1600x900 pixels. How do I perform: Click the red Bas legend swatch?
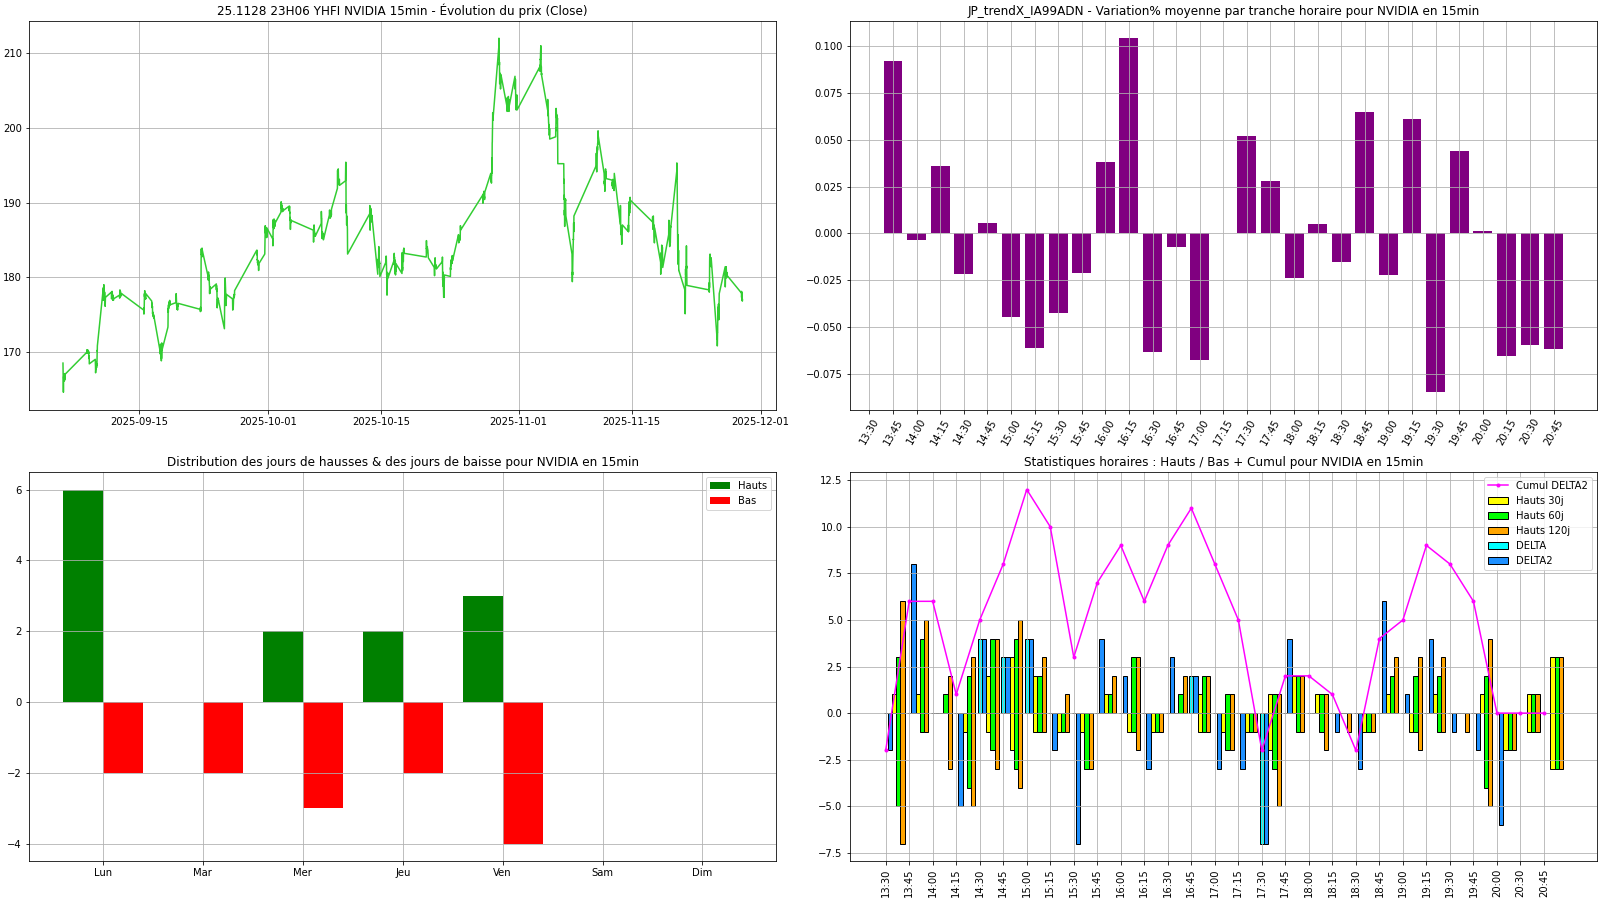click(720, 501)
